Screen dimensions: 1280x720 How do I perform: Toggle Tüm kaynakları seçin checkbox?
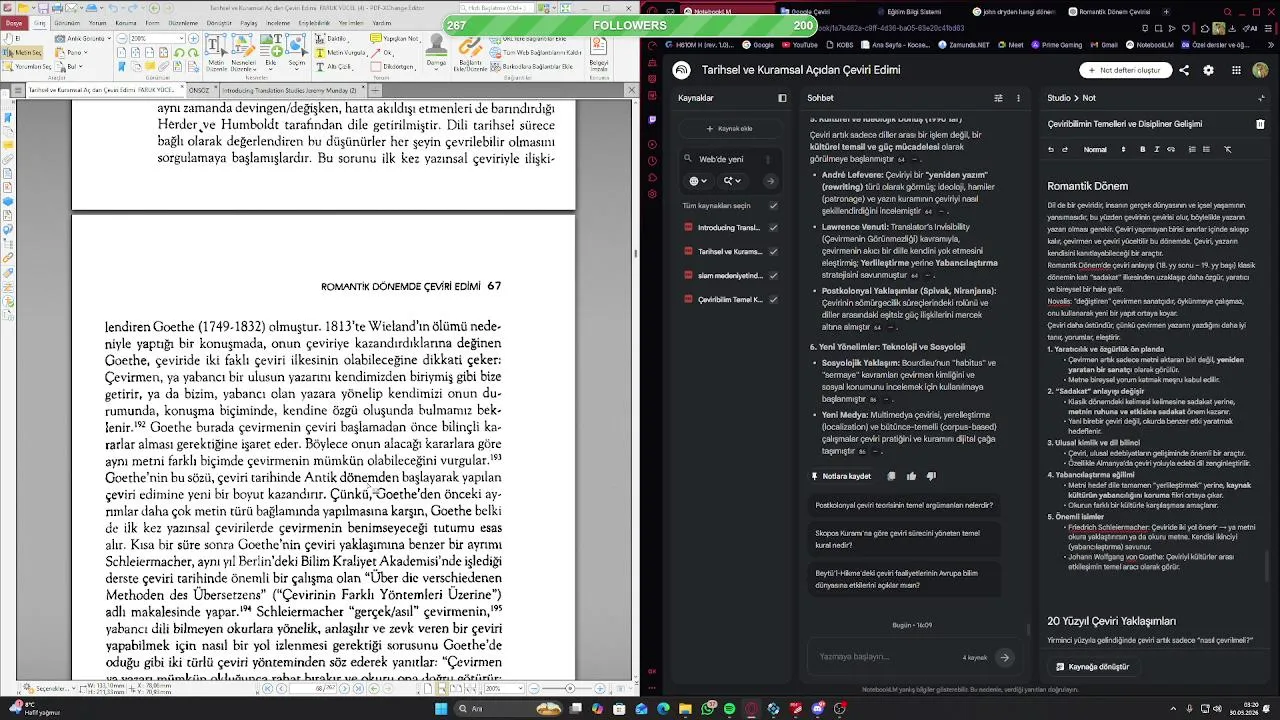[x=773, y=205]
